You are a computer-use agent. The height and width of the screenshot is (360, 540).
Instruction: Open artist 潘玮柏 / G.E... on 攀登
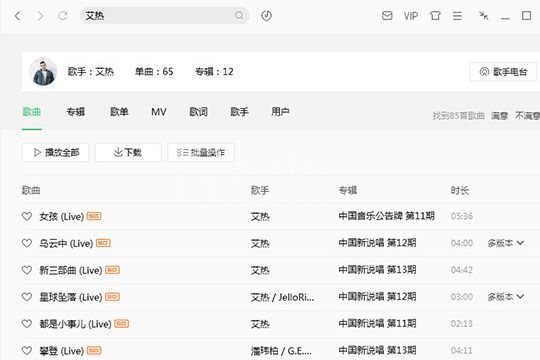pos(281,351)
